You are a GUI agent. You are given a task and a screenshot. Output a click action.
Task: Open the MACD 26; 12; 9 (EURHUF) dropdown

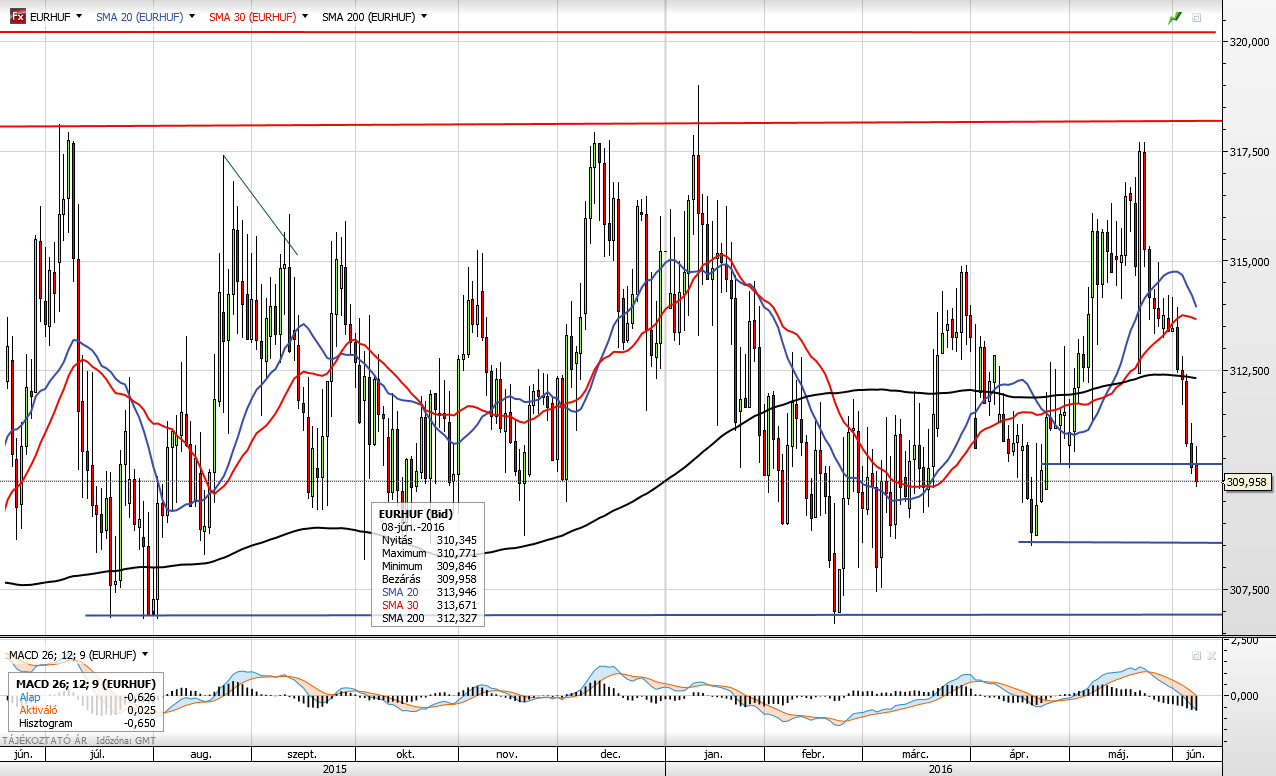click(x=145, y=654)
